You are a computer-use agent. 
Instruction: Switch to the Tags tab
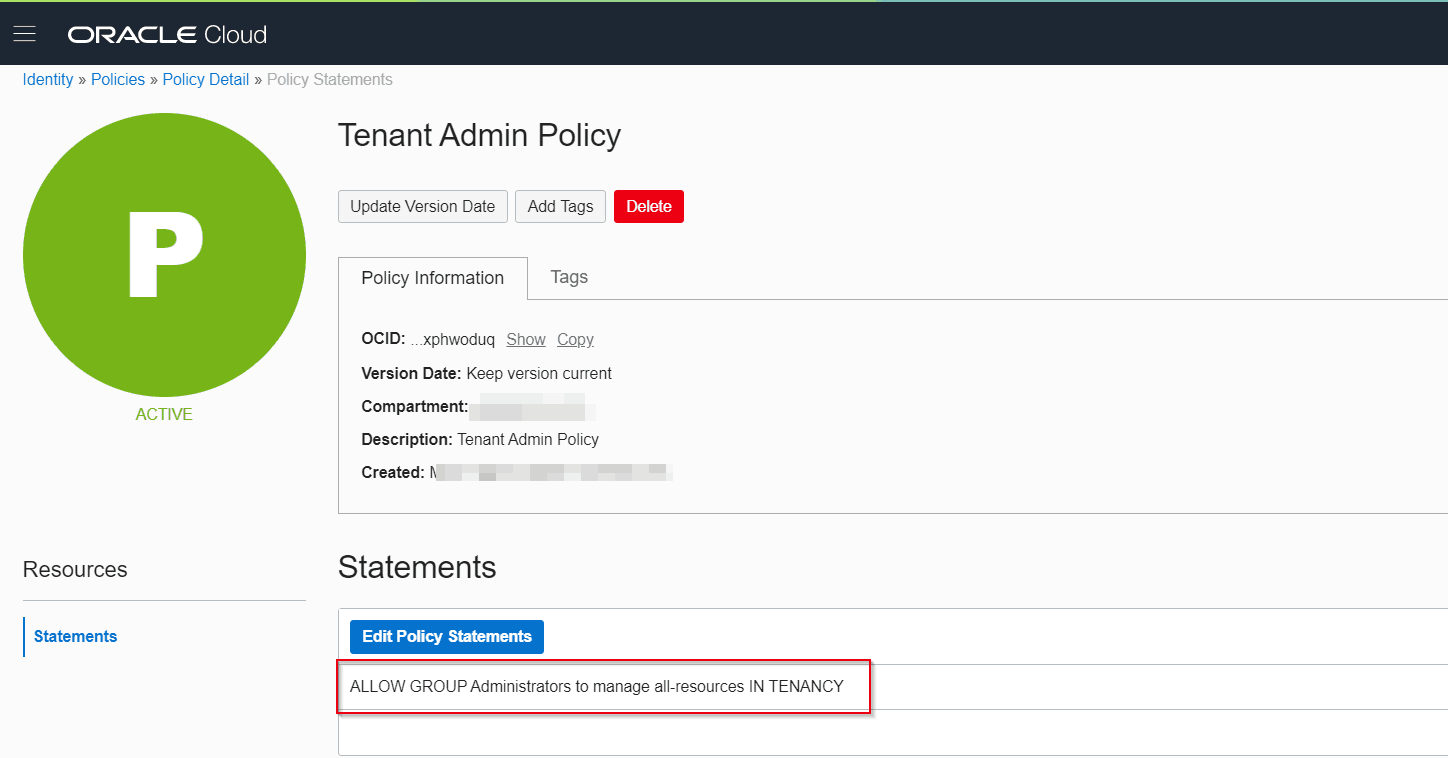coord(568,278)
